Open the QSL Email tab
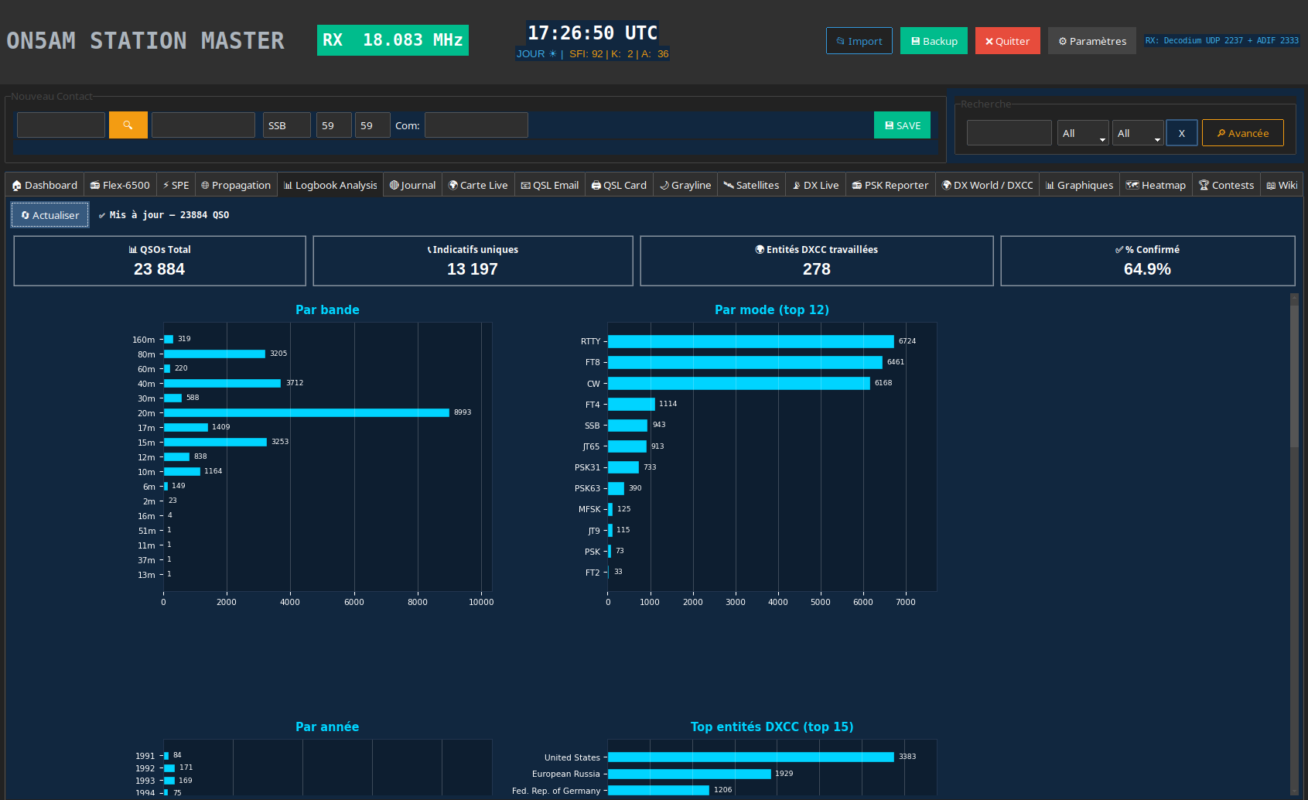Viewport: 1308px width, 800px height. point(550,185)
